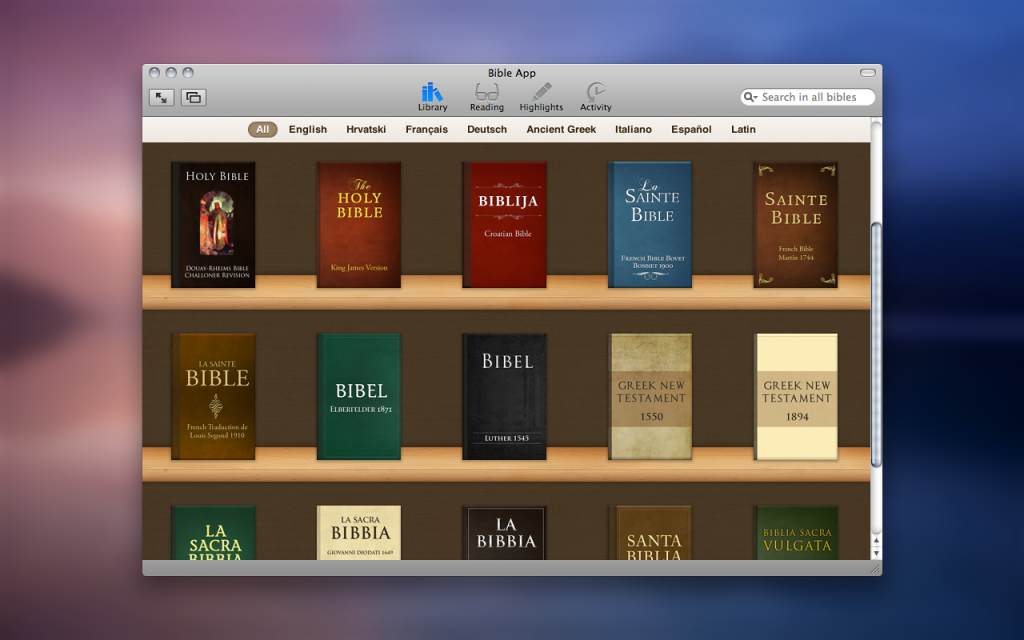Filter bibles by Deutsch

pos(487,129)
